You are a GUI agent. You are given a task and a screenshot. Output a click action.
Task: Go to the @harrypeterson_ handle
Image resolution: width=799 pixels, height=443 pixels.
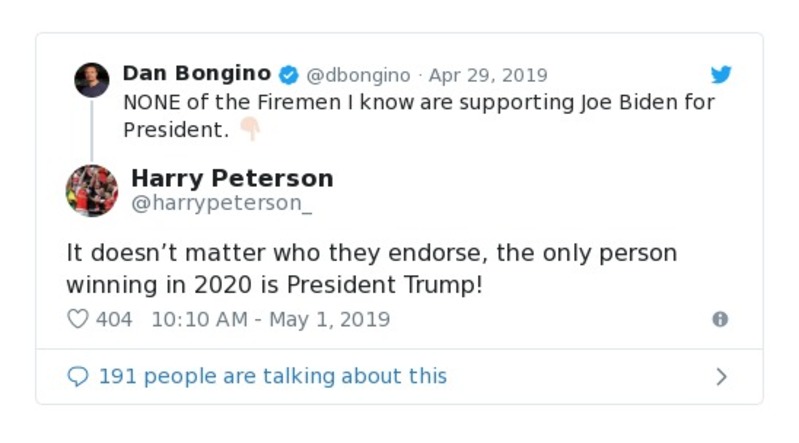(x=222, y=203)
